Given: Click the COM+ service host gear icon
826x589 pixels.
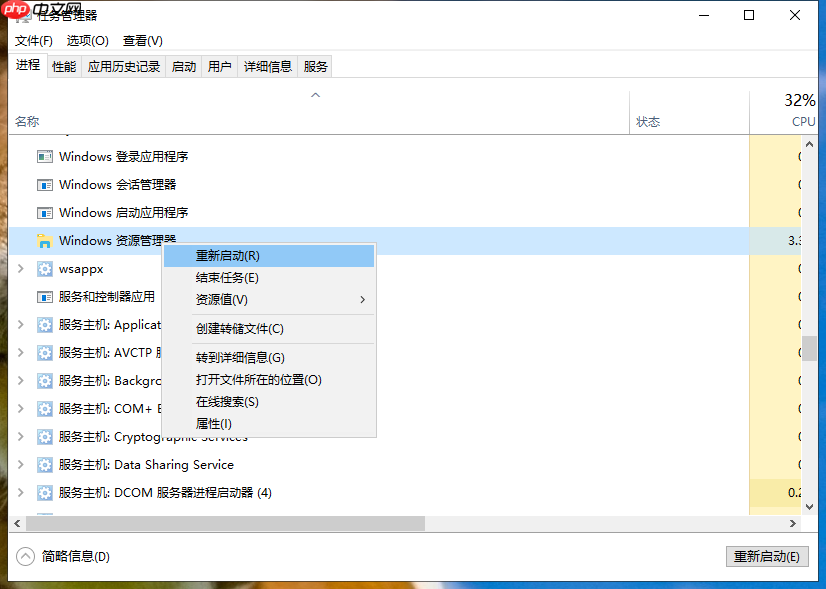Looking at the screenshot, I should [x=44, y=408].
